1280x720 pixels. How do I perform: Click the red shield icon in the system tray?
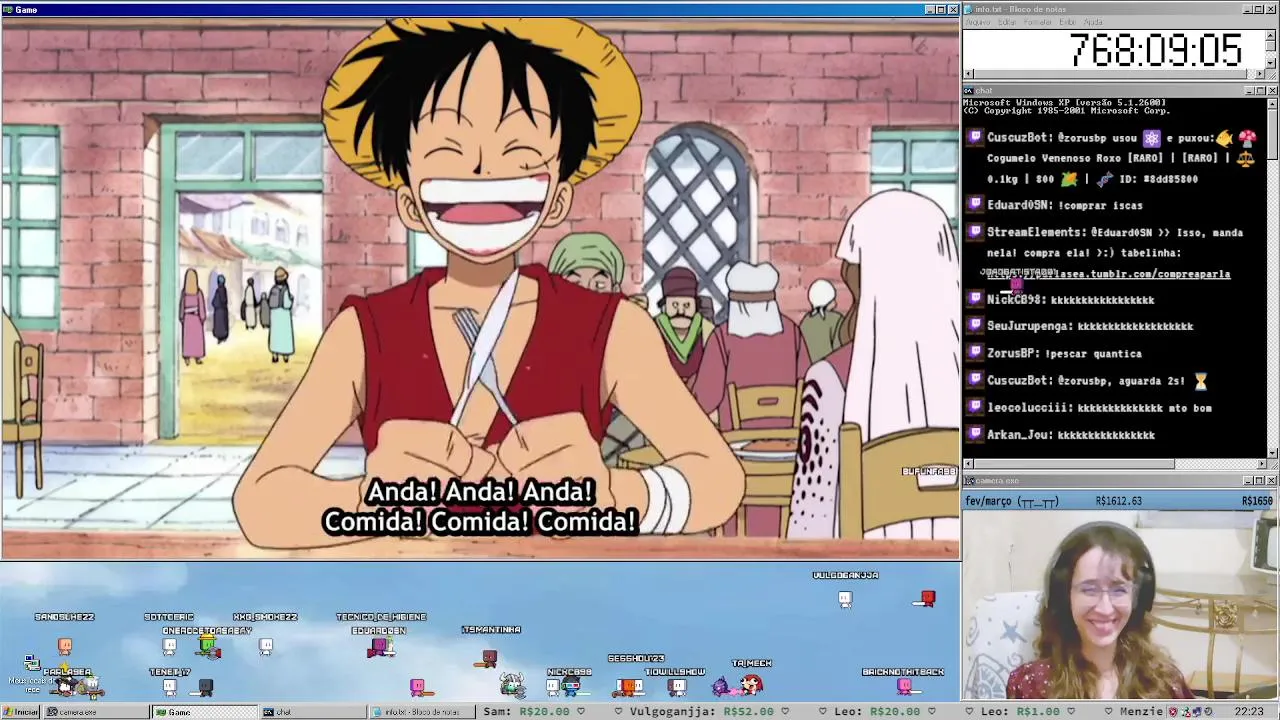pos(1173,712)
